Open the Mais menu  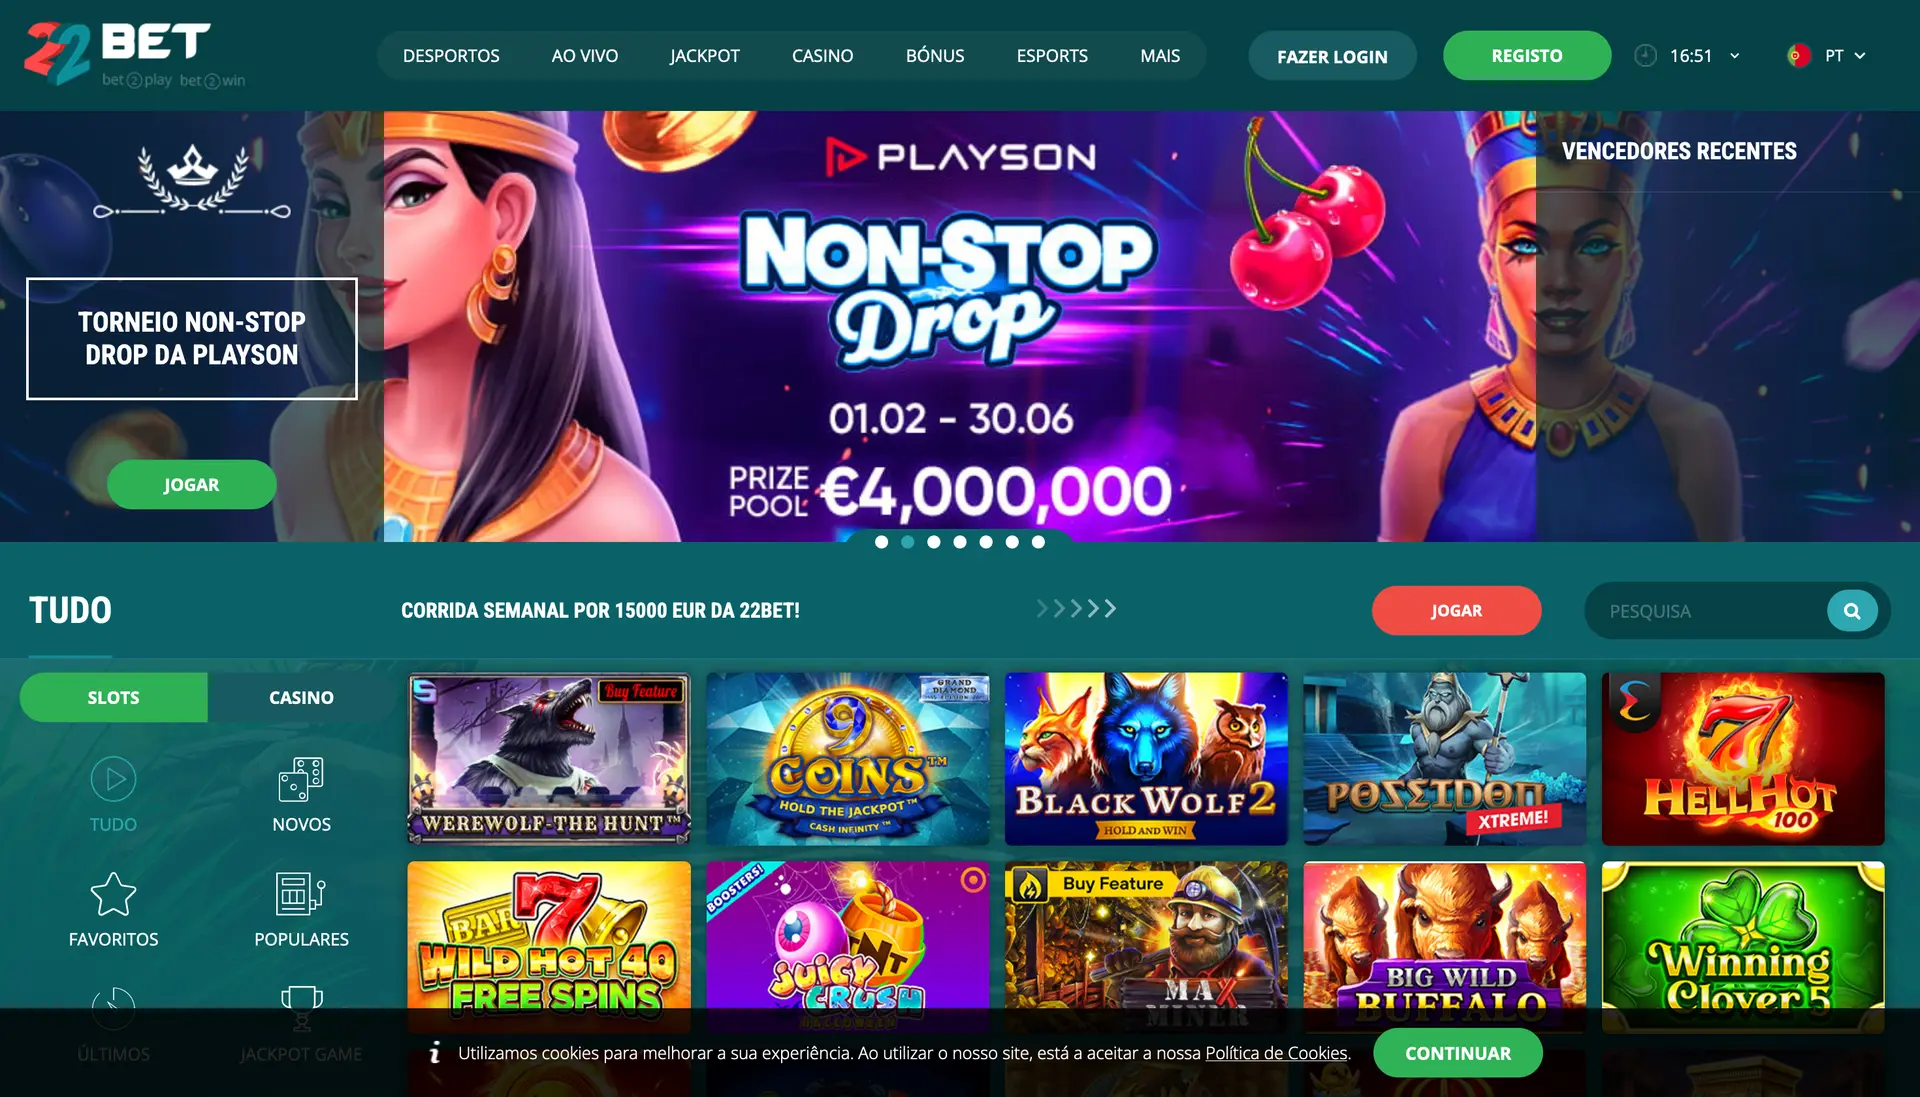(x=1160, y=56)
